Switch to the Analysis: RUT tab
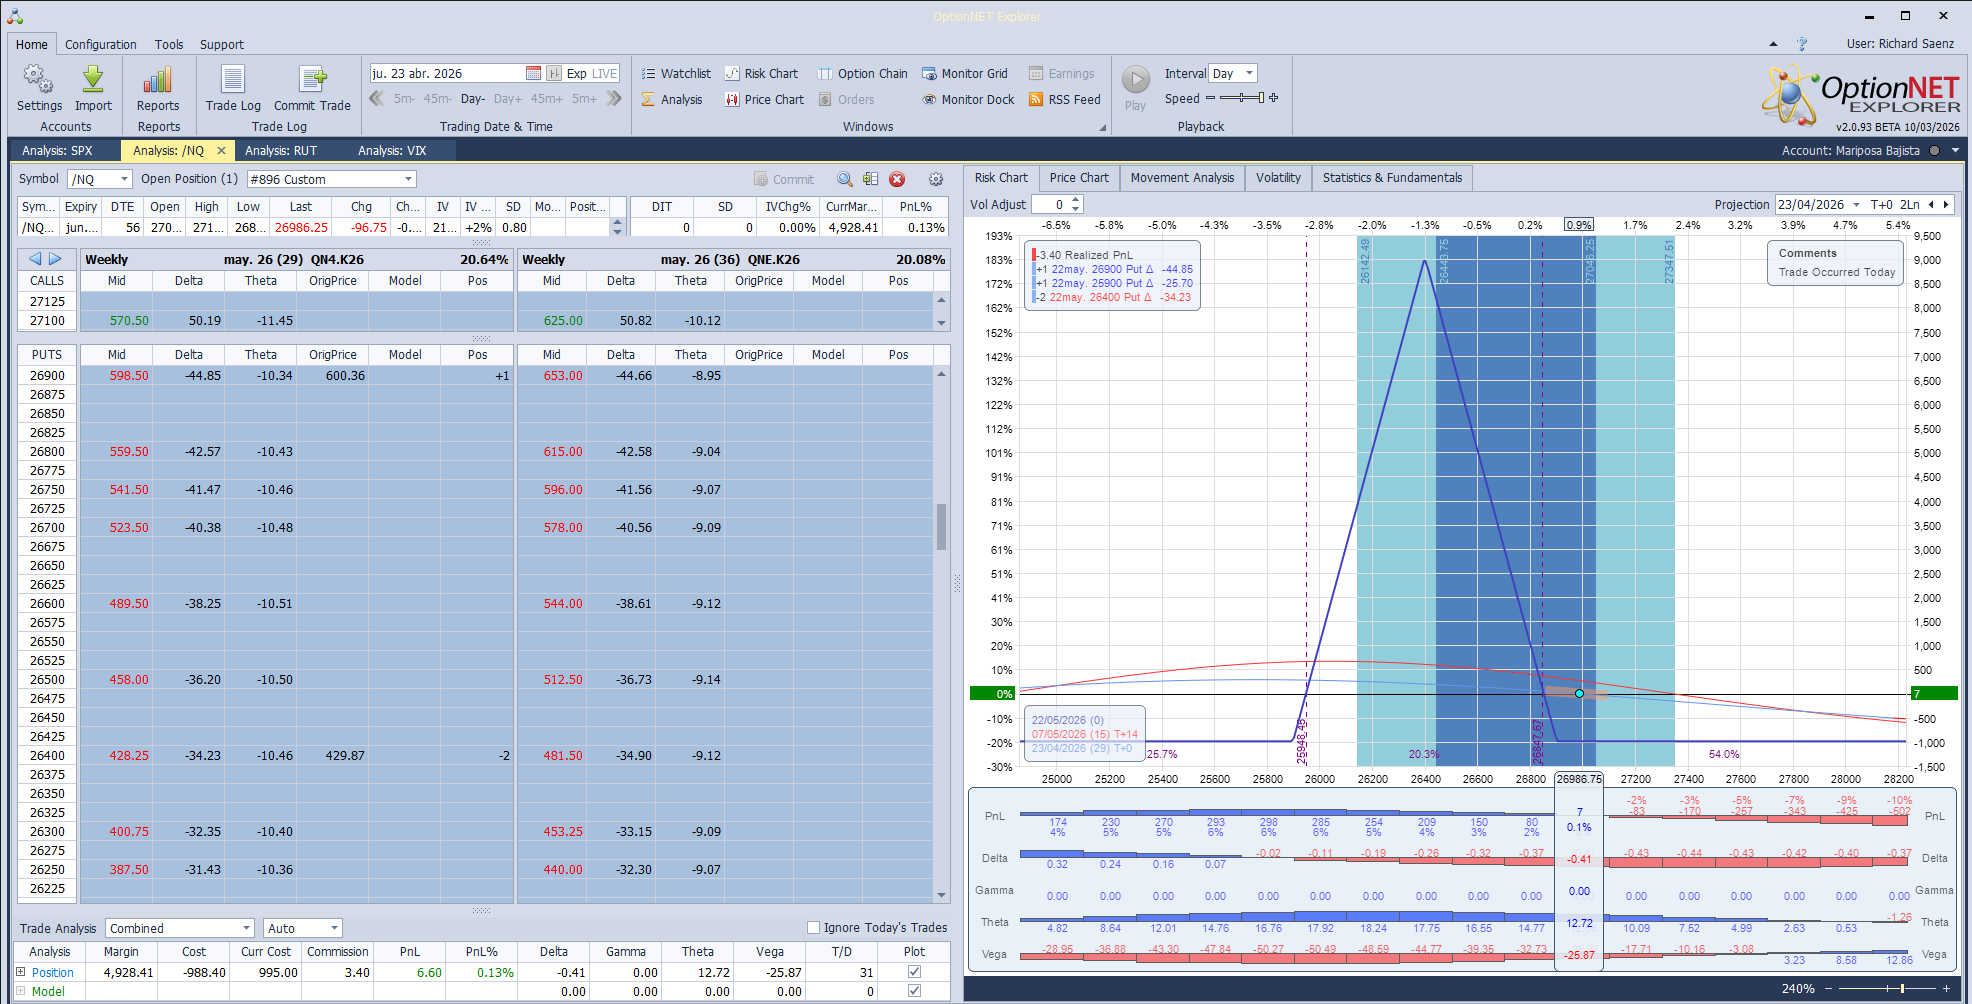Viewport: 1972px width, 1004px height. pos(281,151)
